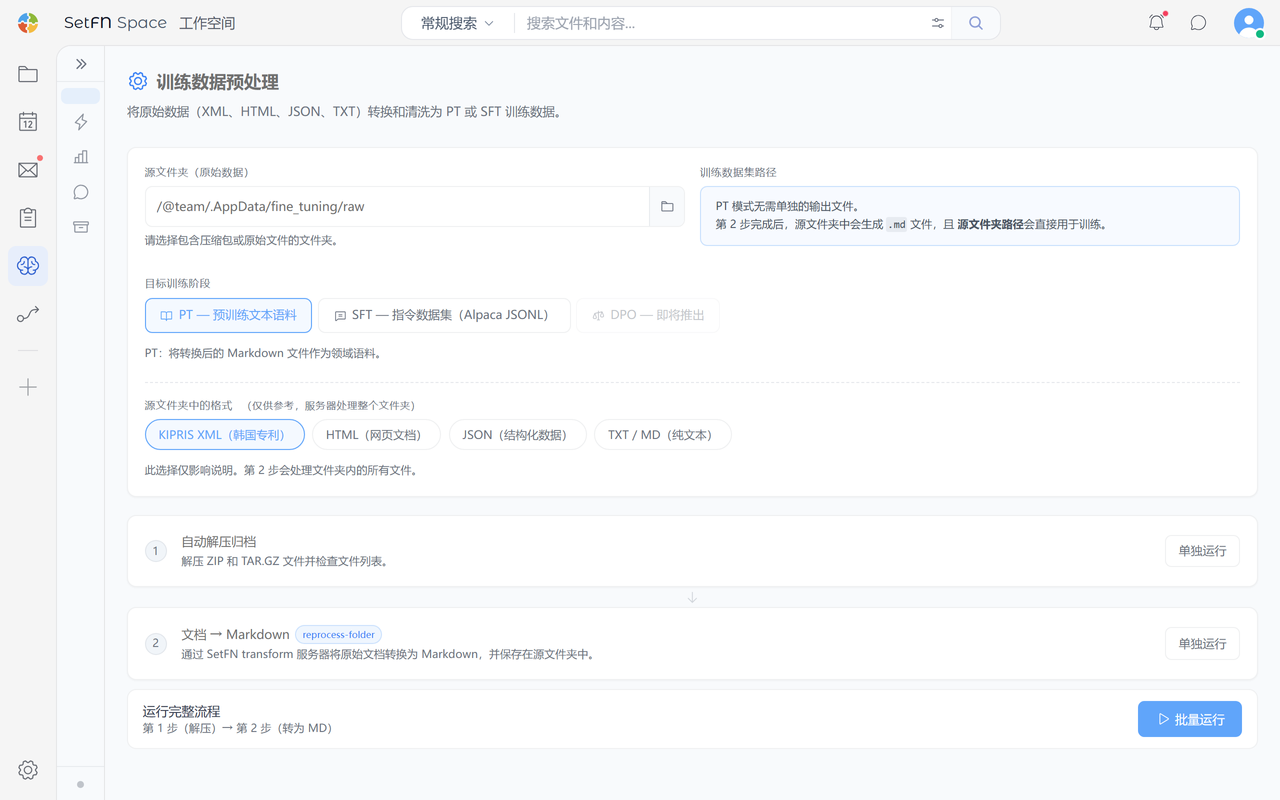
Task: Open the SetFN Space logo home
Action: coord(28,23)
